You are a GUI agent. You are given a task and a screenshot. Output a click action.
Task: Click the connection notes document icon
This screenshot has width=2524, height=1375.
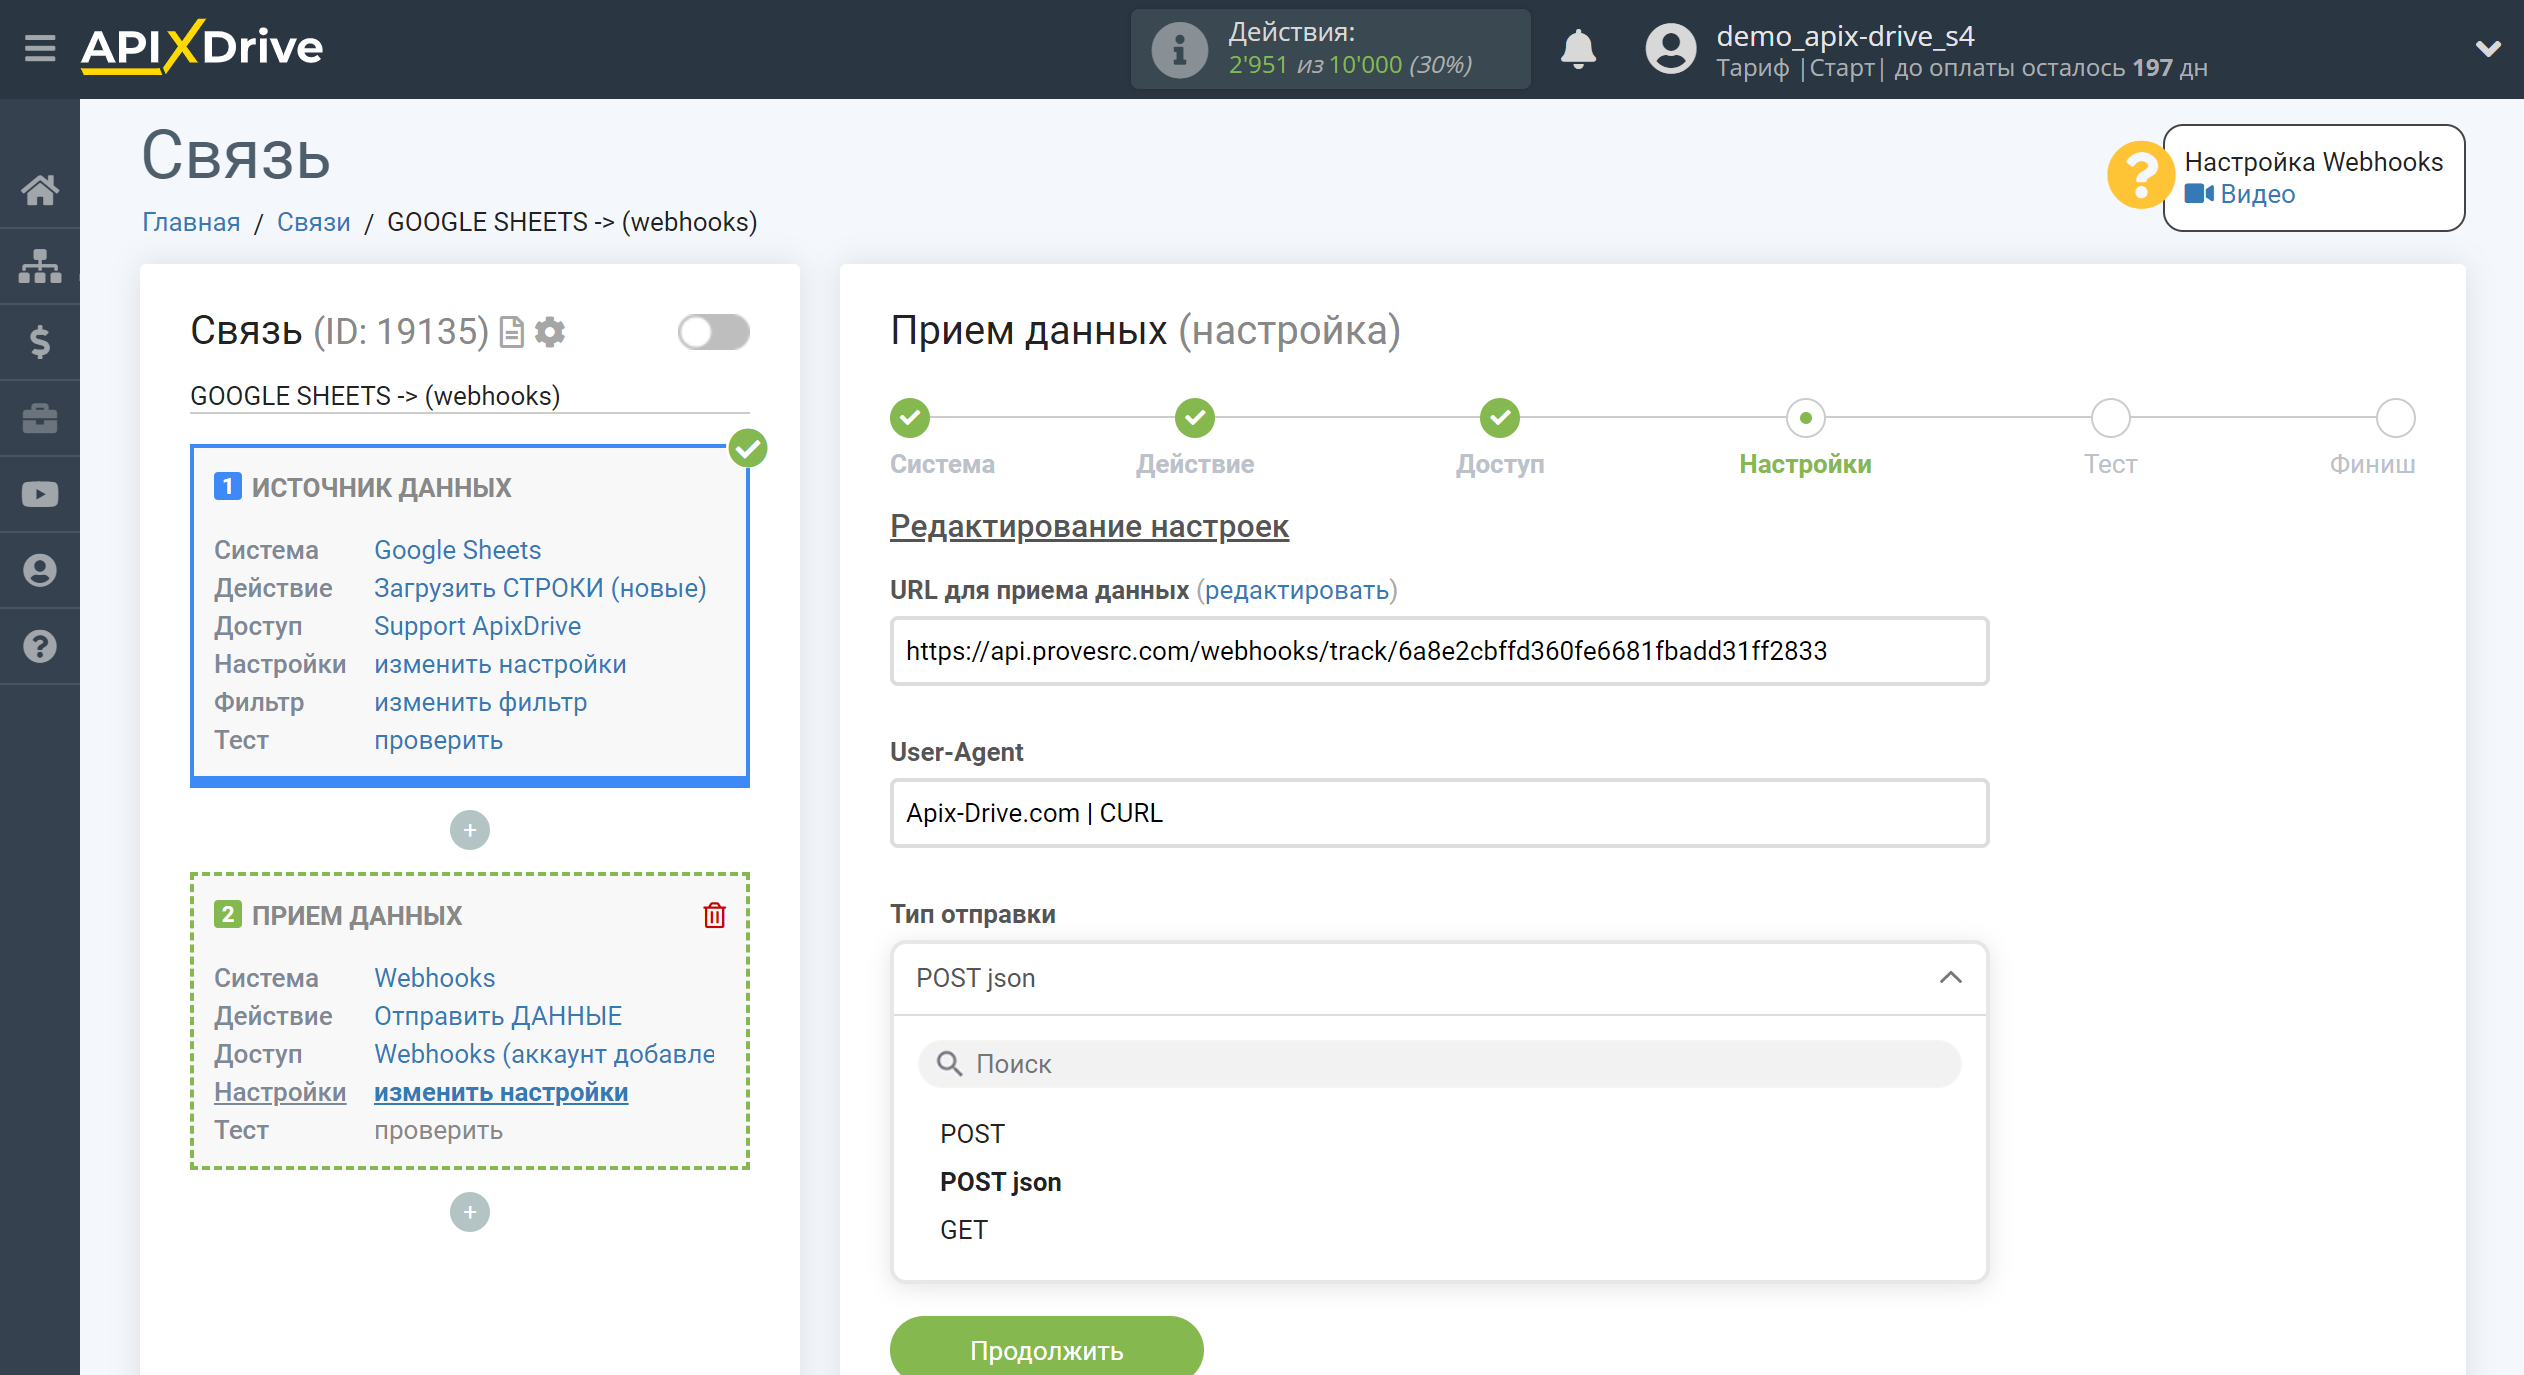coord(511,332)
